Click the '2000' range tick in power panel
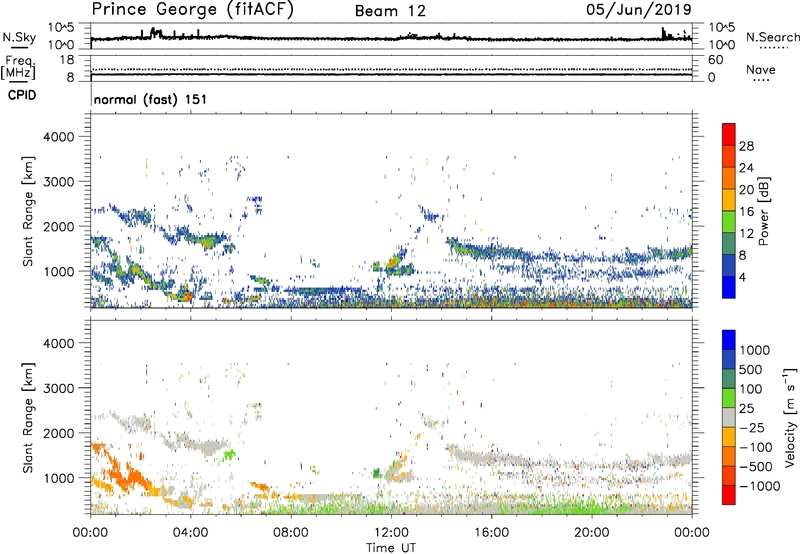The height and width of the screenshot is (554, 800). pyautogui.click(x=59, y=226)
